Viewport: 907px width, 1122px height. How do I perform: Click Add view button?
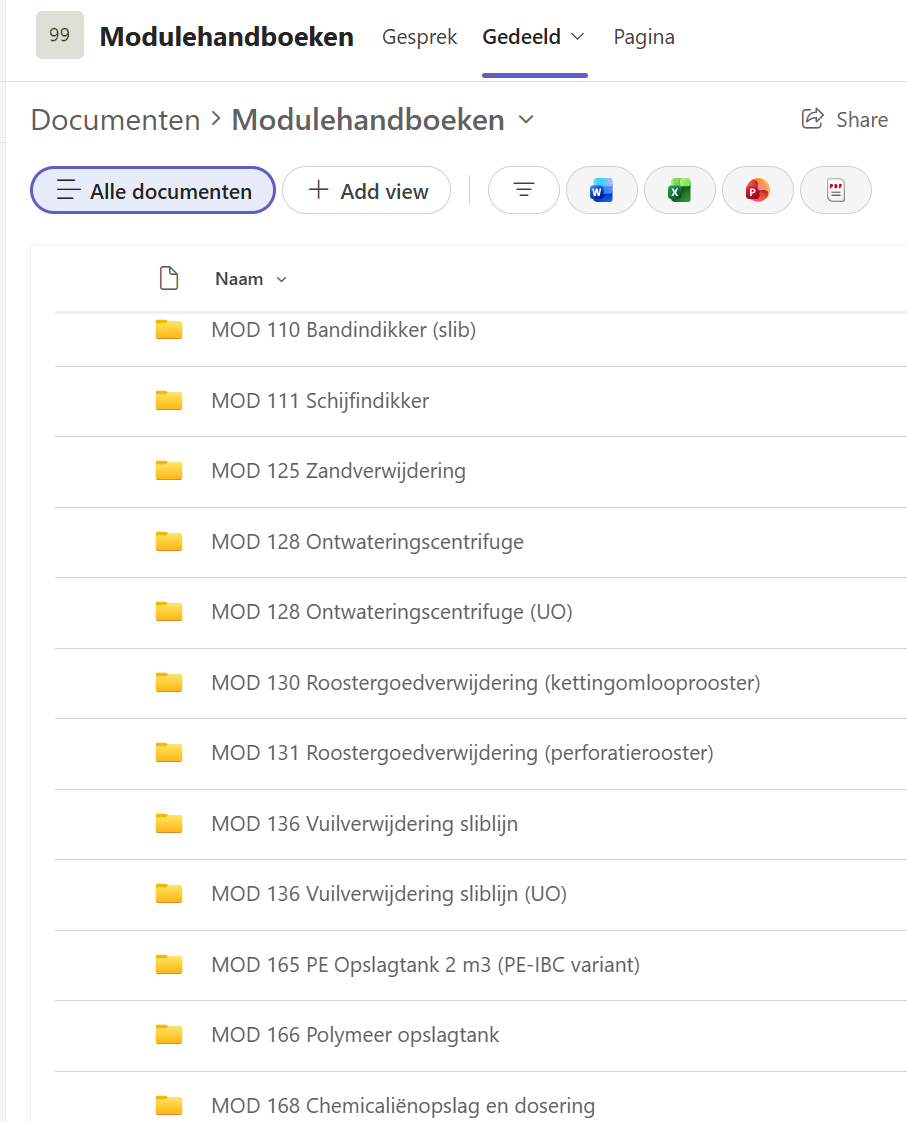[x=367, y=190]
